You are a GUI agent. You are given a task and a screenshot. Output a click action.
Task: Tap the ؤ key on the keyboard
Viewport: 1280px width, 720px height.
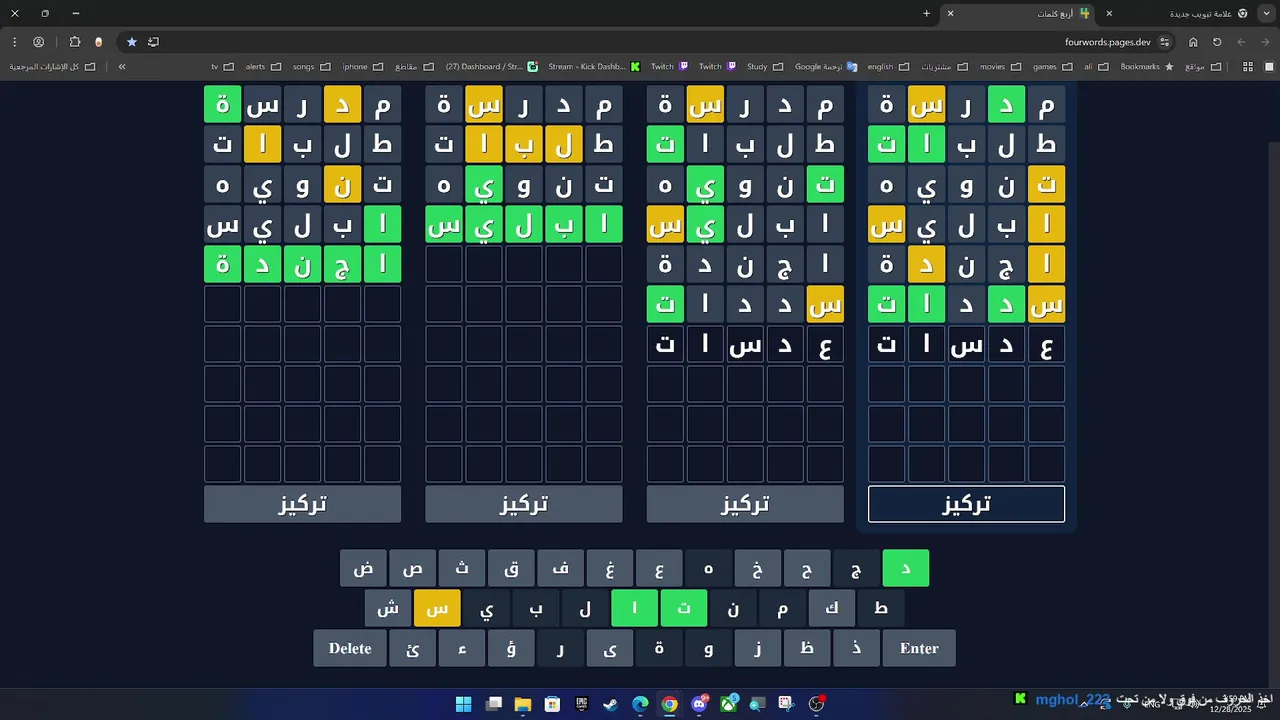pyautogui.click(x=511, y=648)
